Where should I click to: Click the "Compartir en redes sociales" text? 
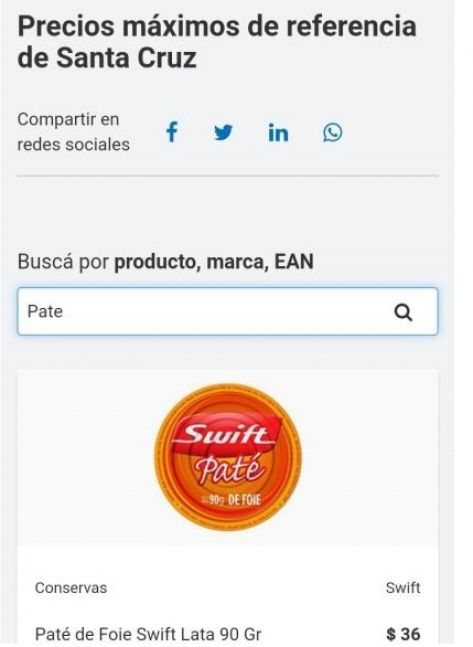(73, 132)
